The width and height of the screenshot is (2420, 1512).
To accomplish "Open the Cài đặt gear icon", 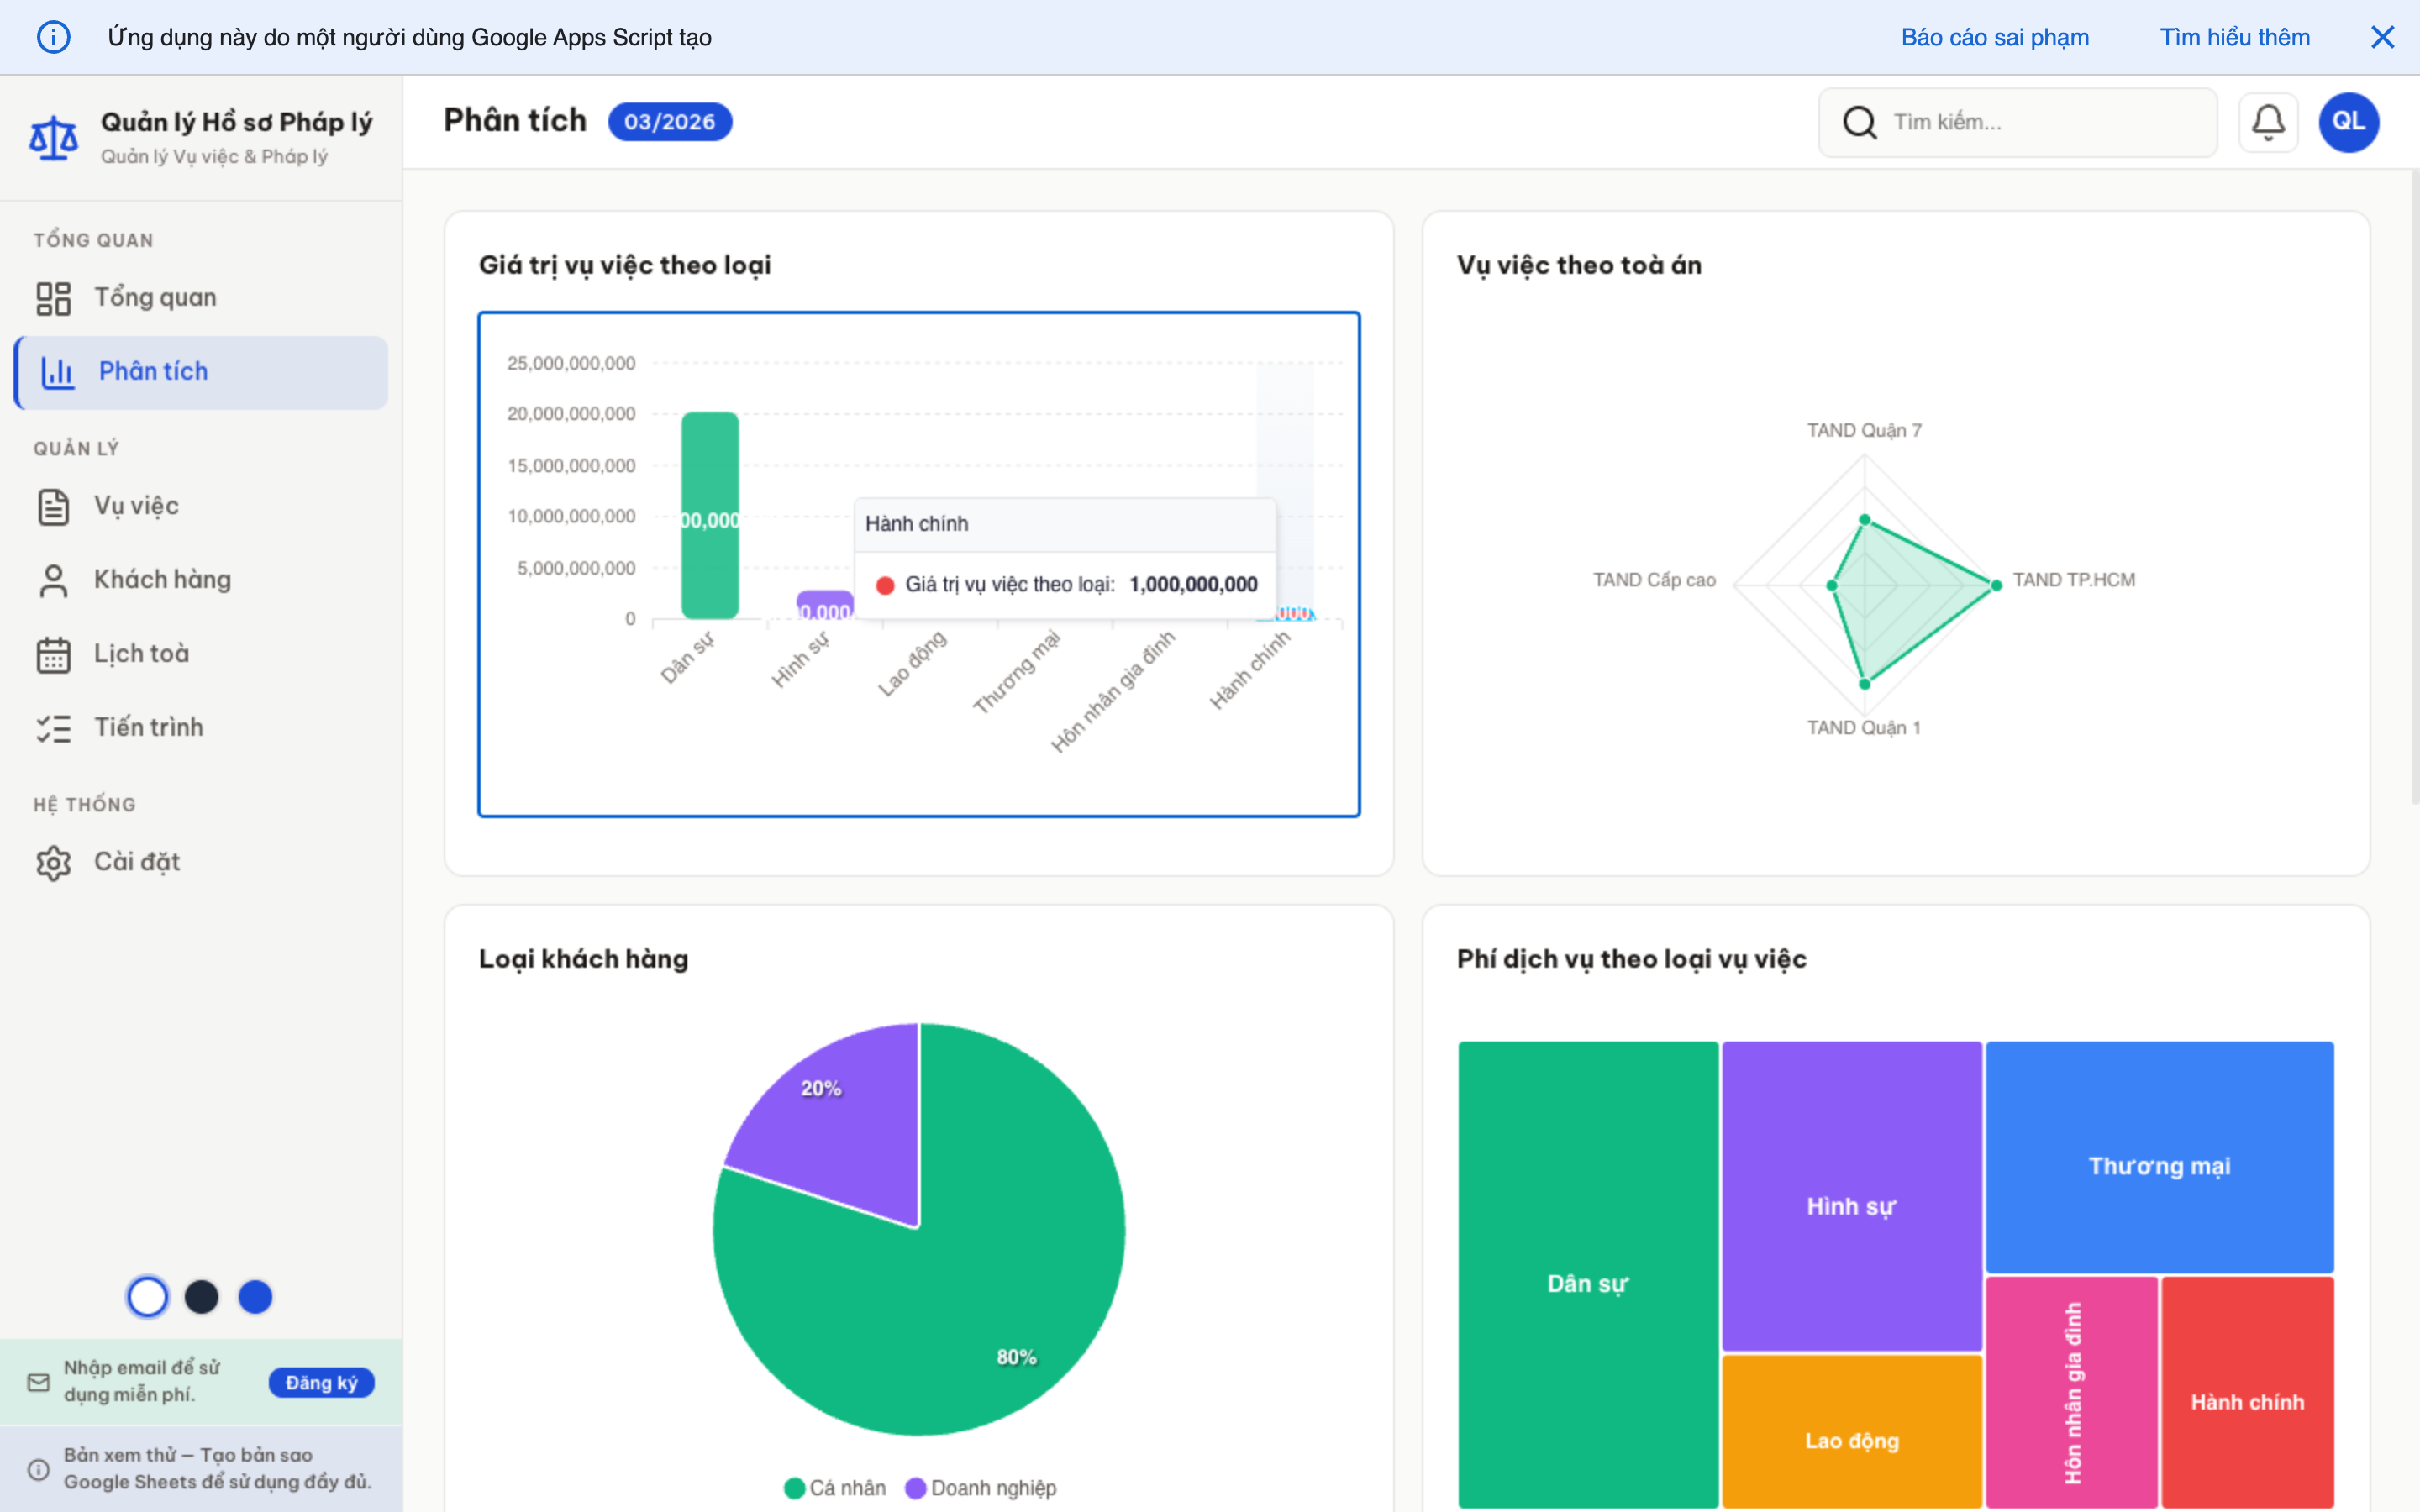I will point(54,861).
